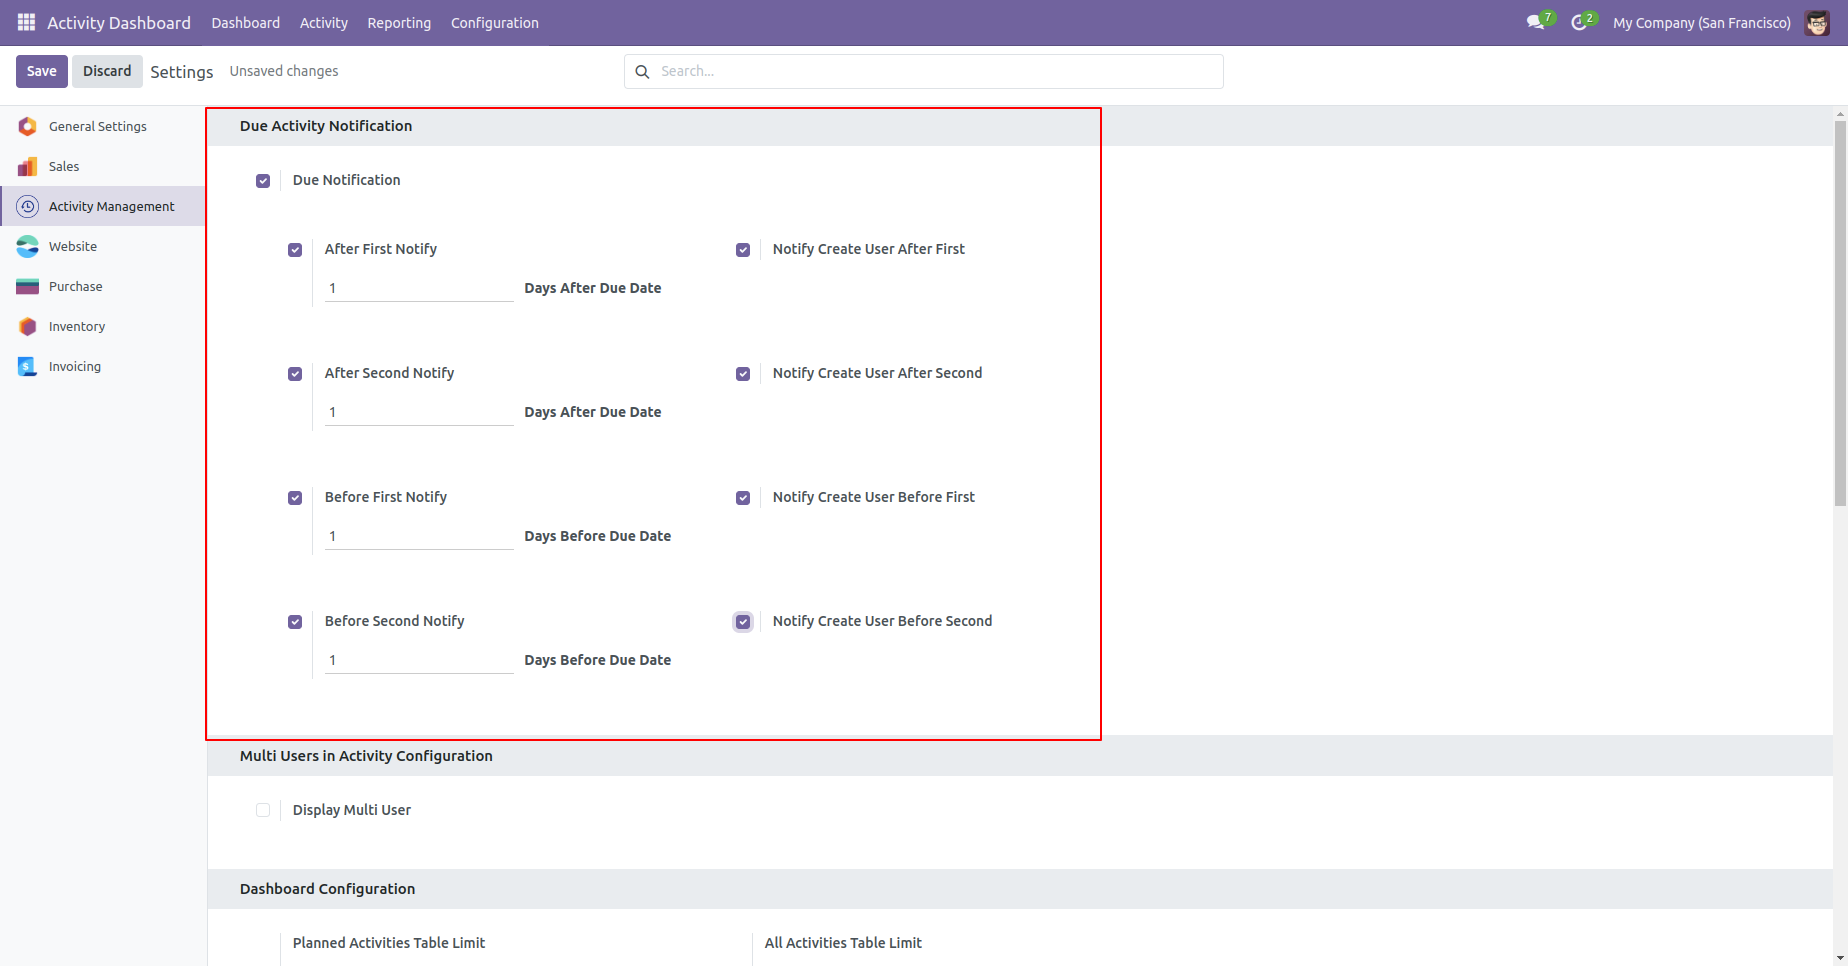Select Website in the settings sidebar

103,246
